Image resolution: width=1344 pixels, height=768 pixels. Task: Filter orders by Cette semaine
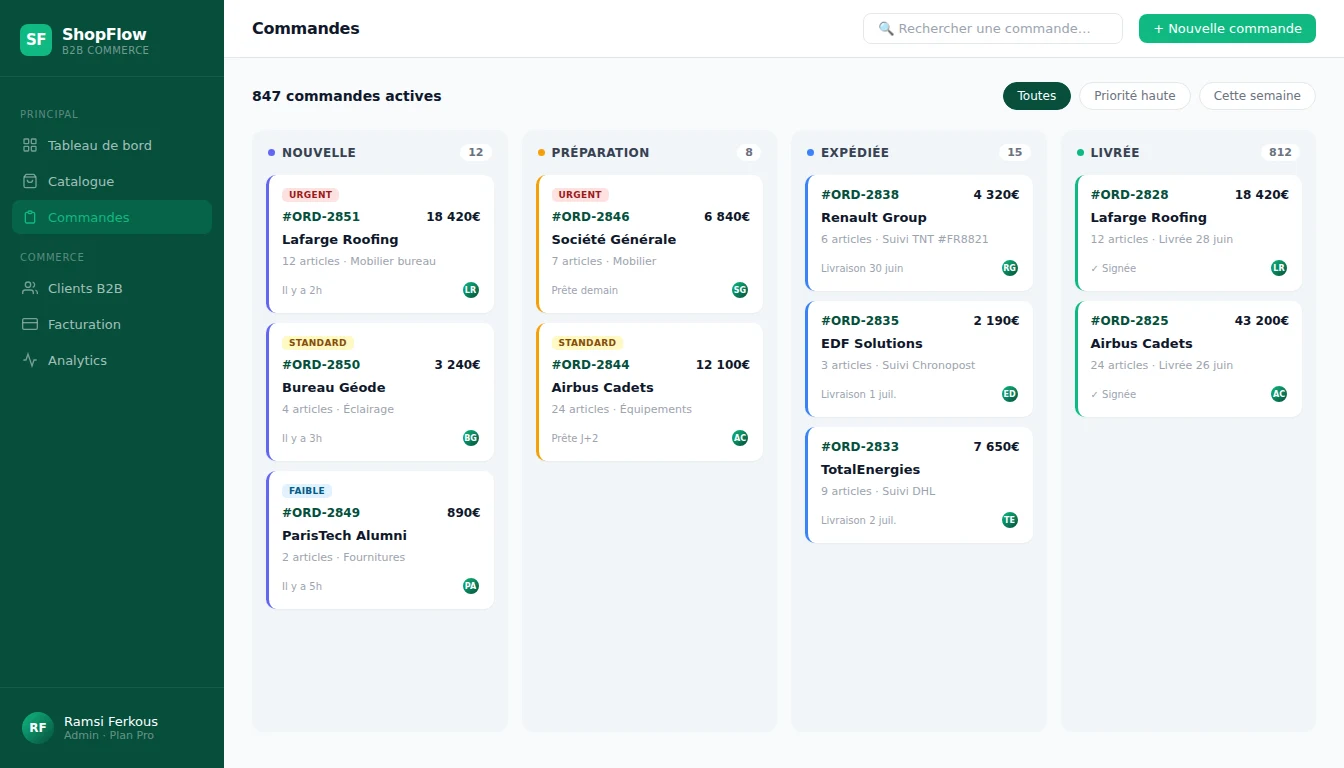[x=1257, y=96]
